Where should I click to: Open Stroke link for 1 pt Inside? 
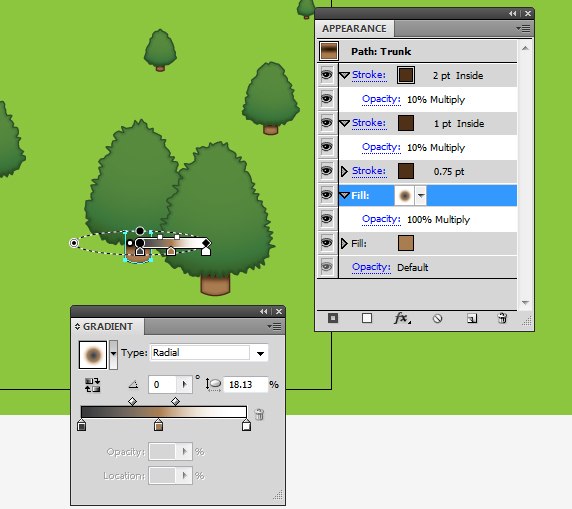tap(369, 123)
